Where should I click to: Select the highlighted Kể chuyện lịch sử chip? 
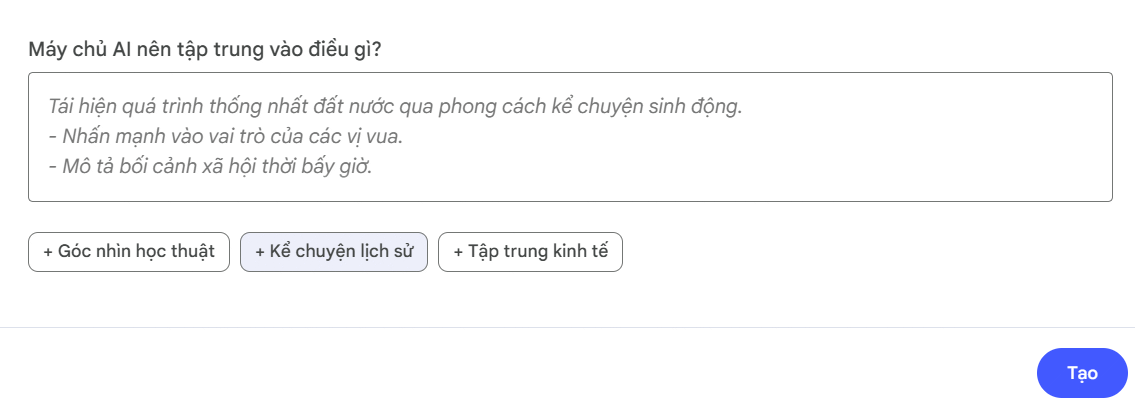click(x=334, y=252)
